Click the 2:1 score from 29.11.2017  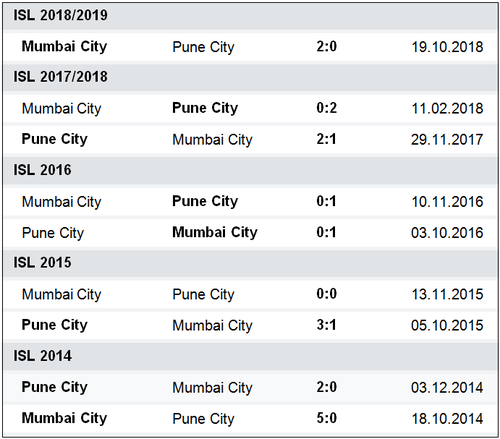pyautogui.click(x=326, y=139)
